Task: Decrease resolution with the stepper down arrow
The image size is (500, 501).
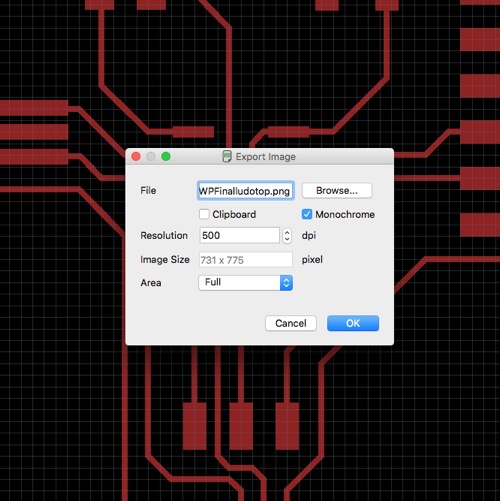Action: 287,239
